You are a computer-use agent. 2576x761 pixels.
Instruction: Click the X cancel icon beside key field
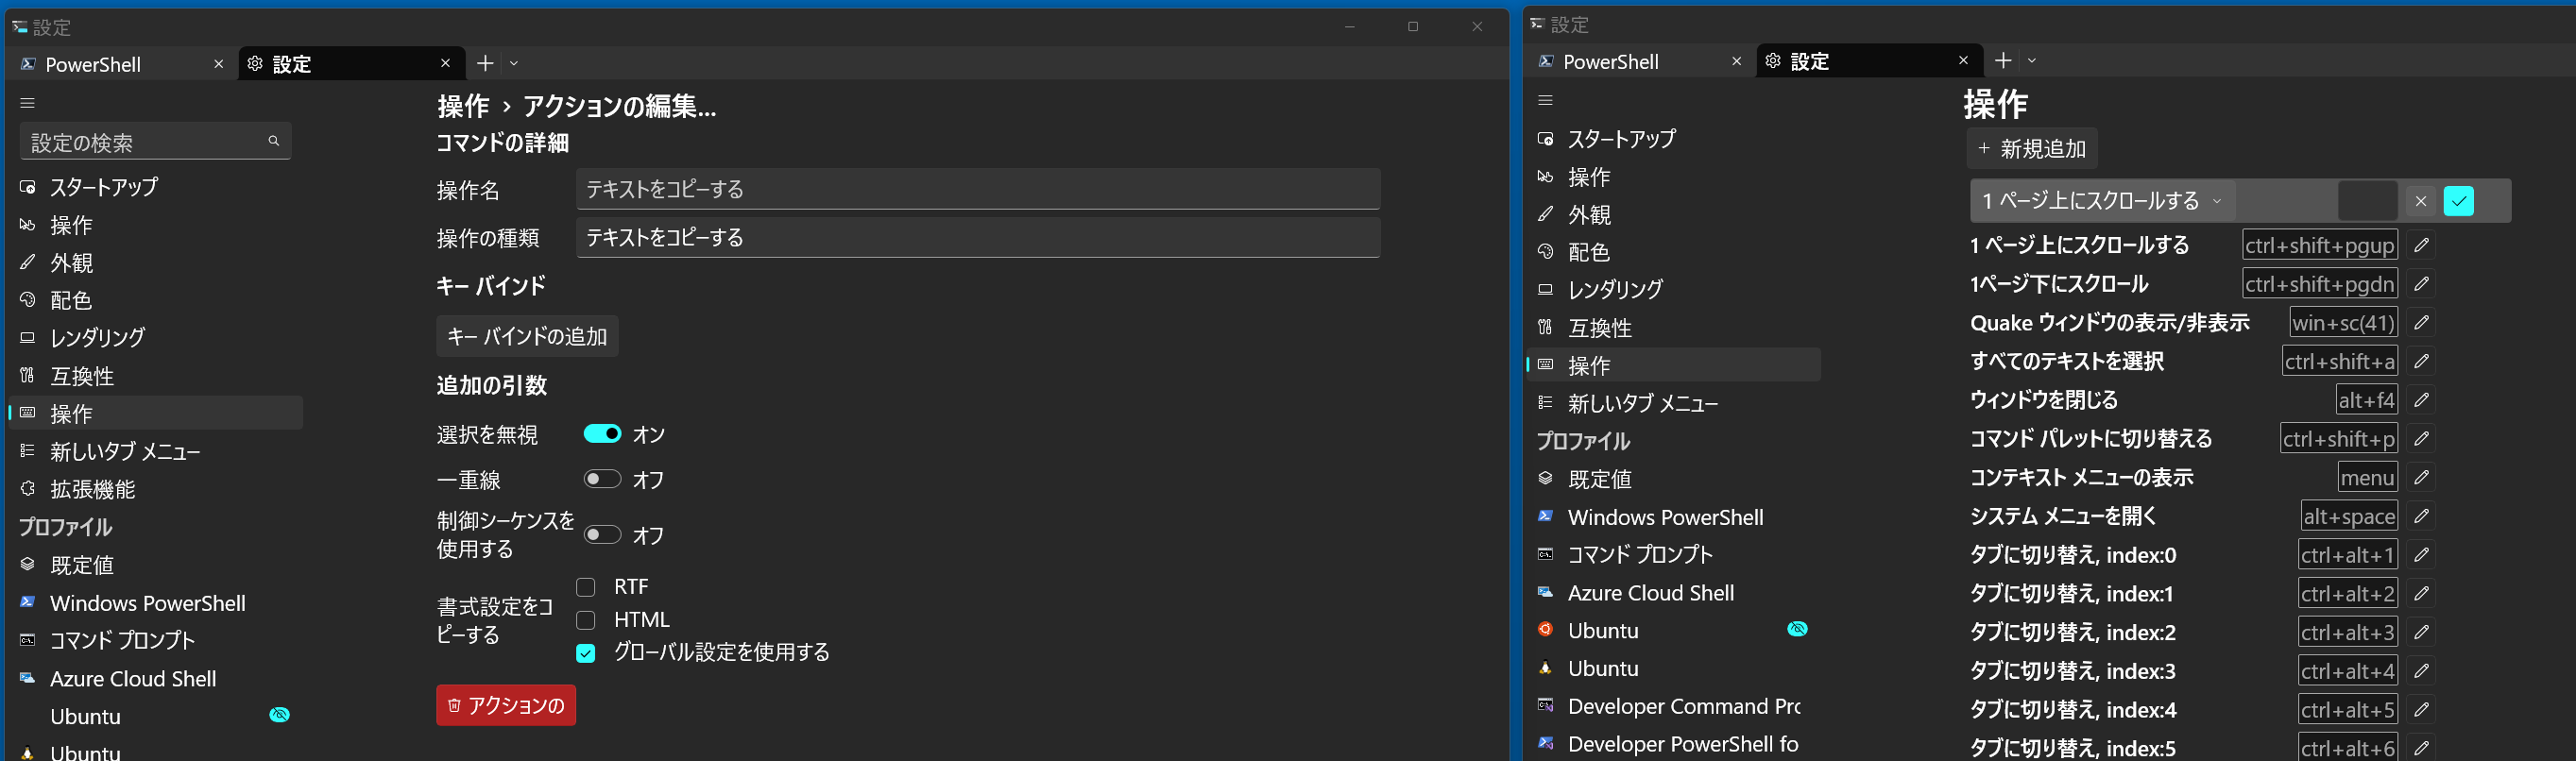tap(2420, 201)
